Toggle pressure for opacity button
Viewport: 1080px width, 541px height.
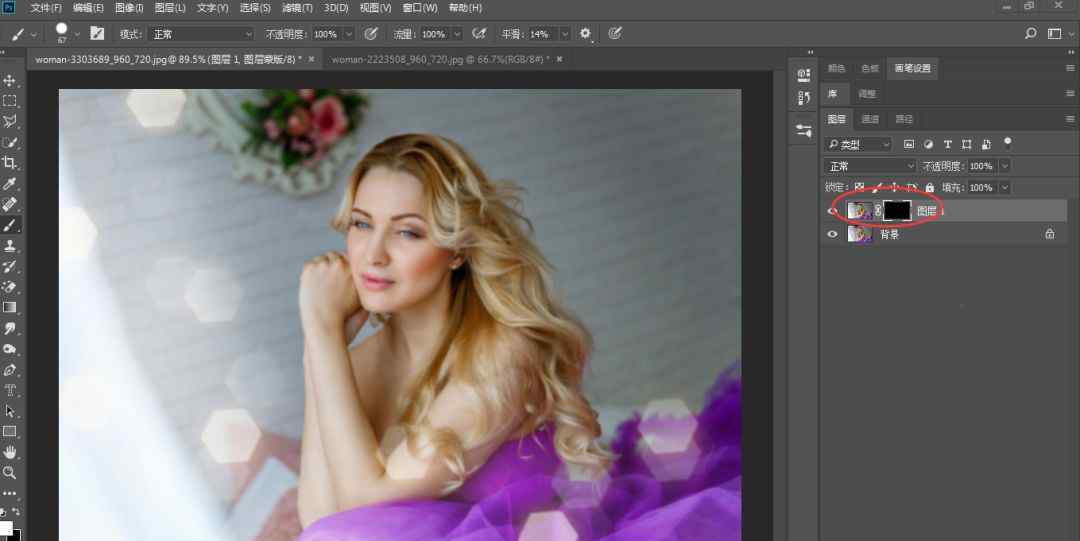click(x=371, y=33)
